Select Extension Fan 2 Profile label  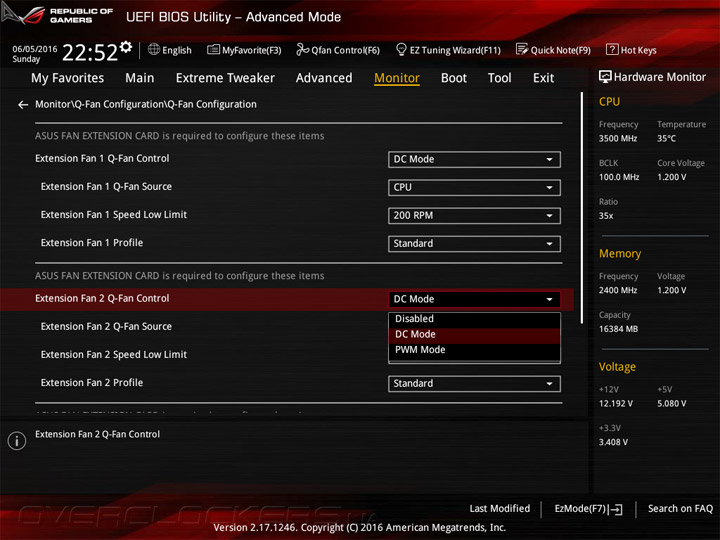pyautogui.click(x=91, y=383)
